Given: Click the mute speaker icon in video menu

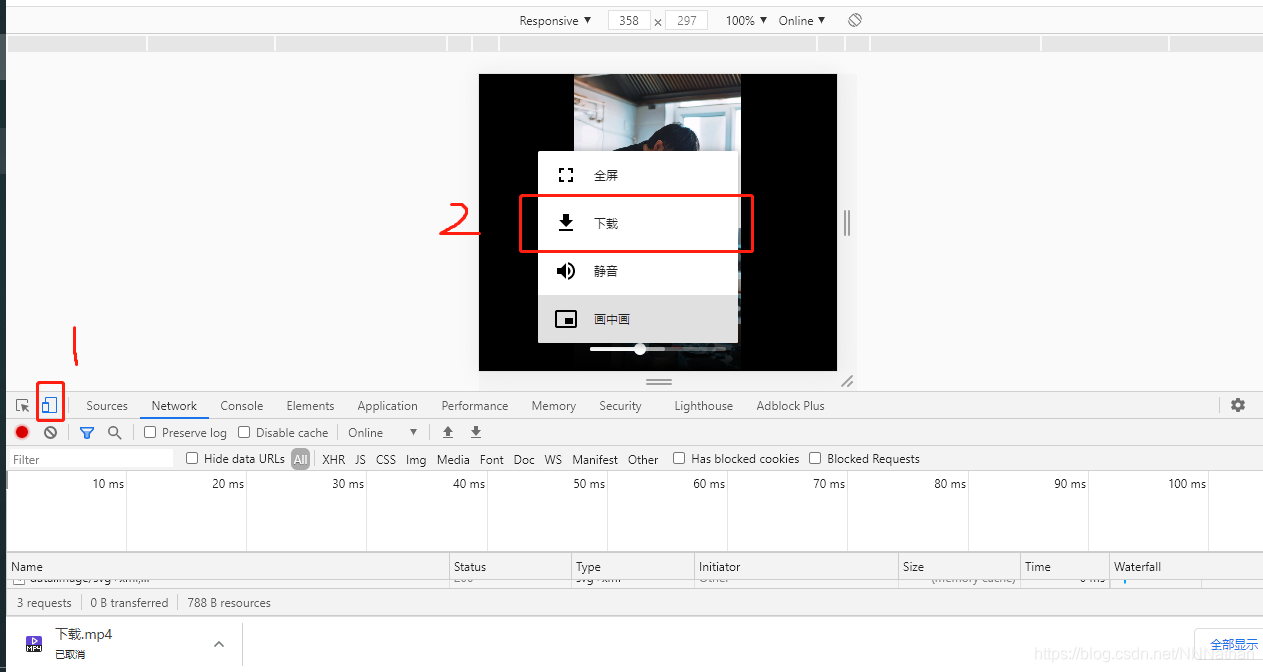Looking at the screenshot, I should click(566, 271).
